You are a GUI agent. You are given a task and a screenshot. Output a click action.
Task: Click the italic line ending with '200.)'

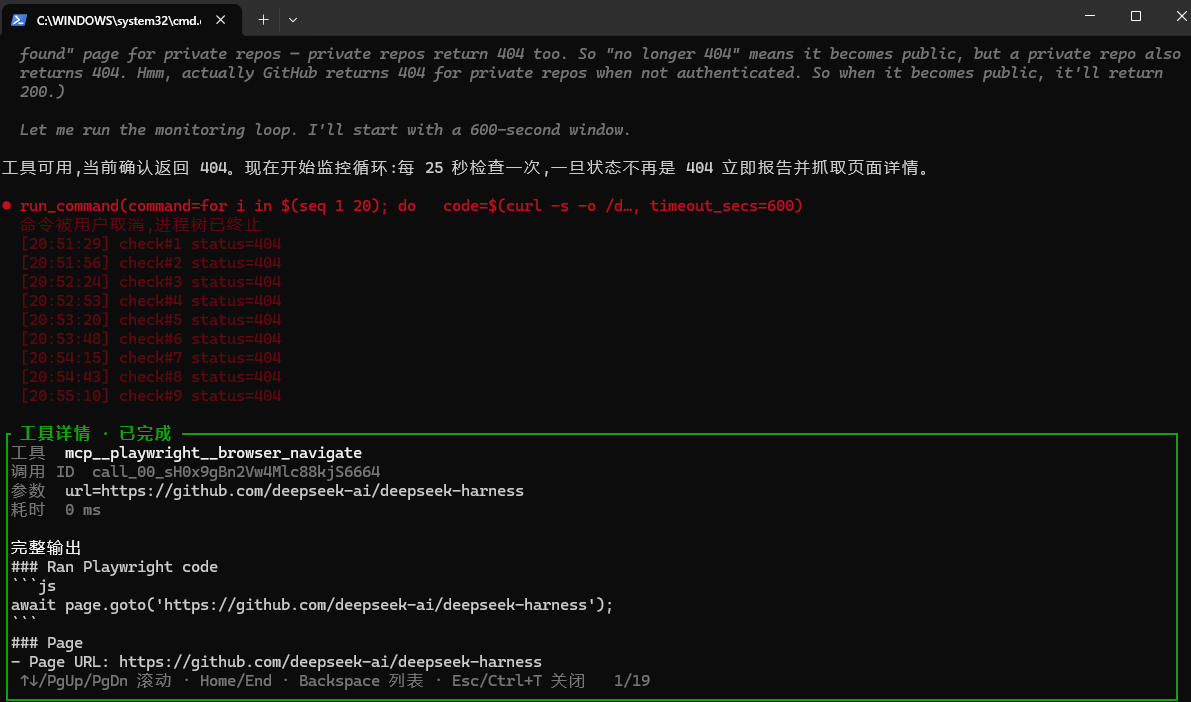pyautogui.click(x=43, y=92)
